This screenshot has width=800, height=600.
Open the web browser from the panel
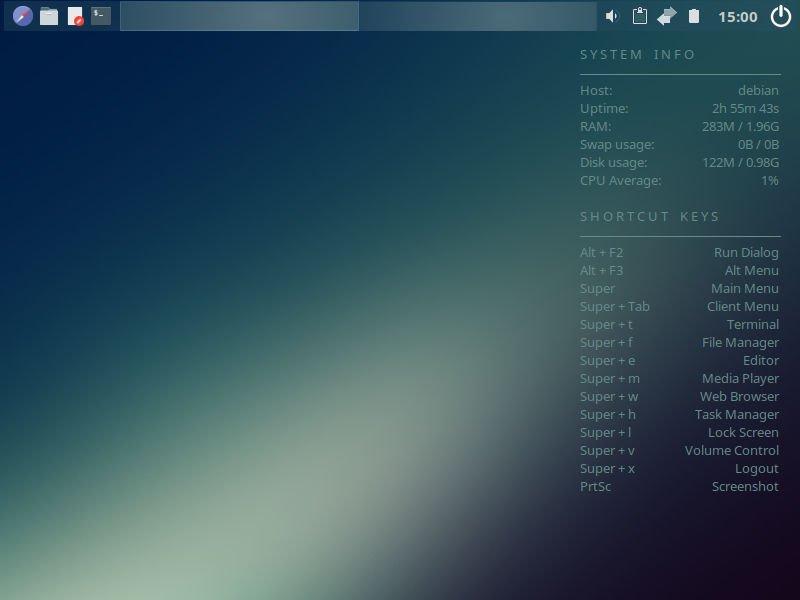(22, 16)
